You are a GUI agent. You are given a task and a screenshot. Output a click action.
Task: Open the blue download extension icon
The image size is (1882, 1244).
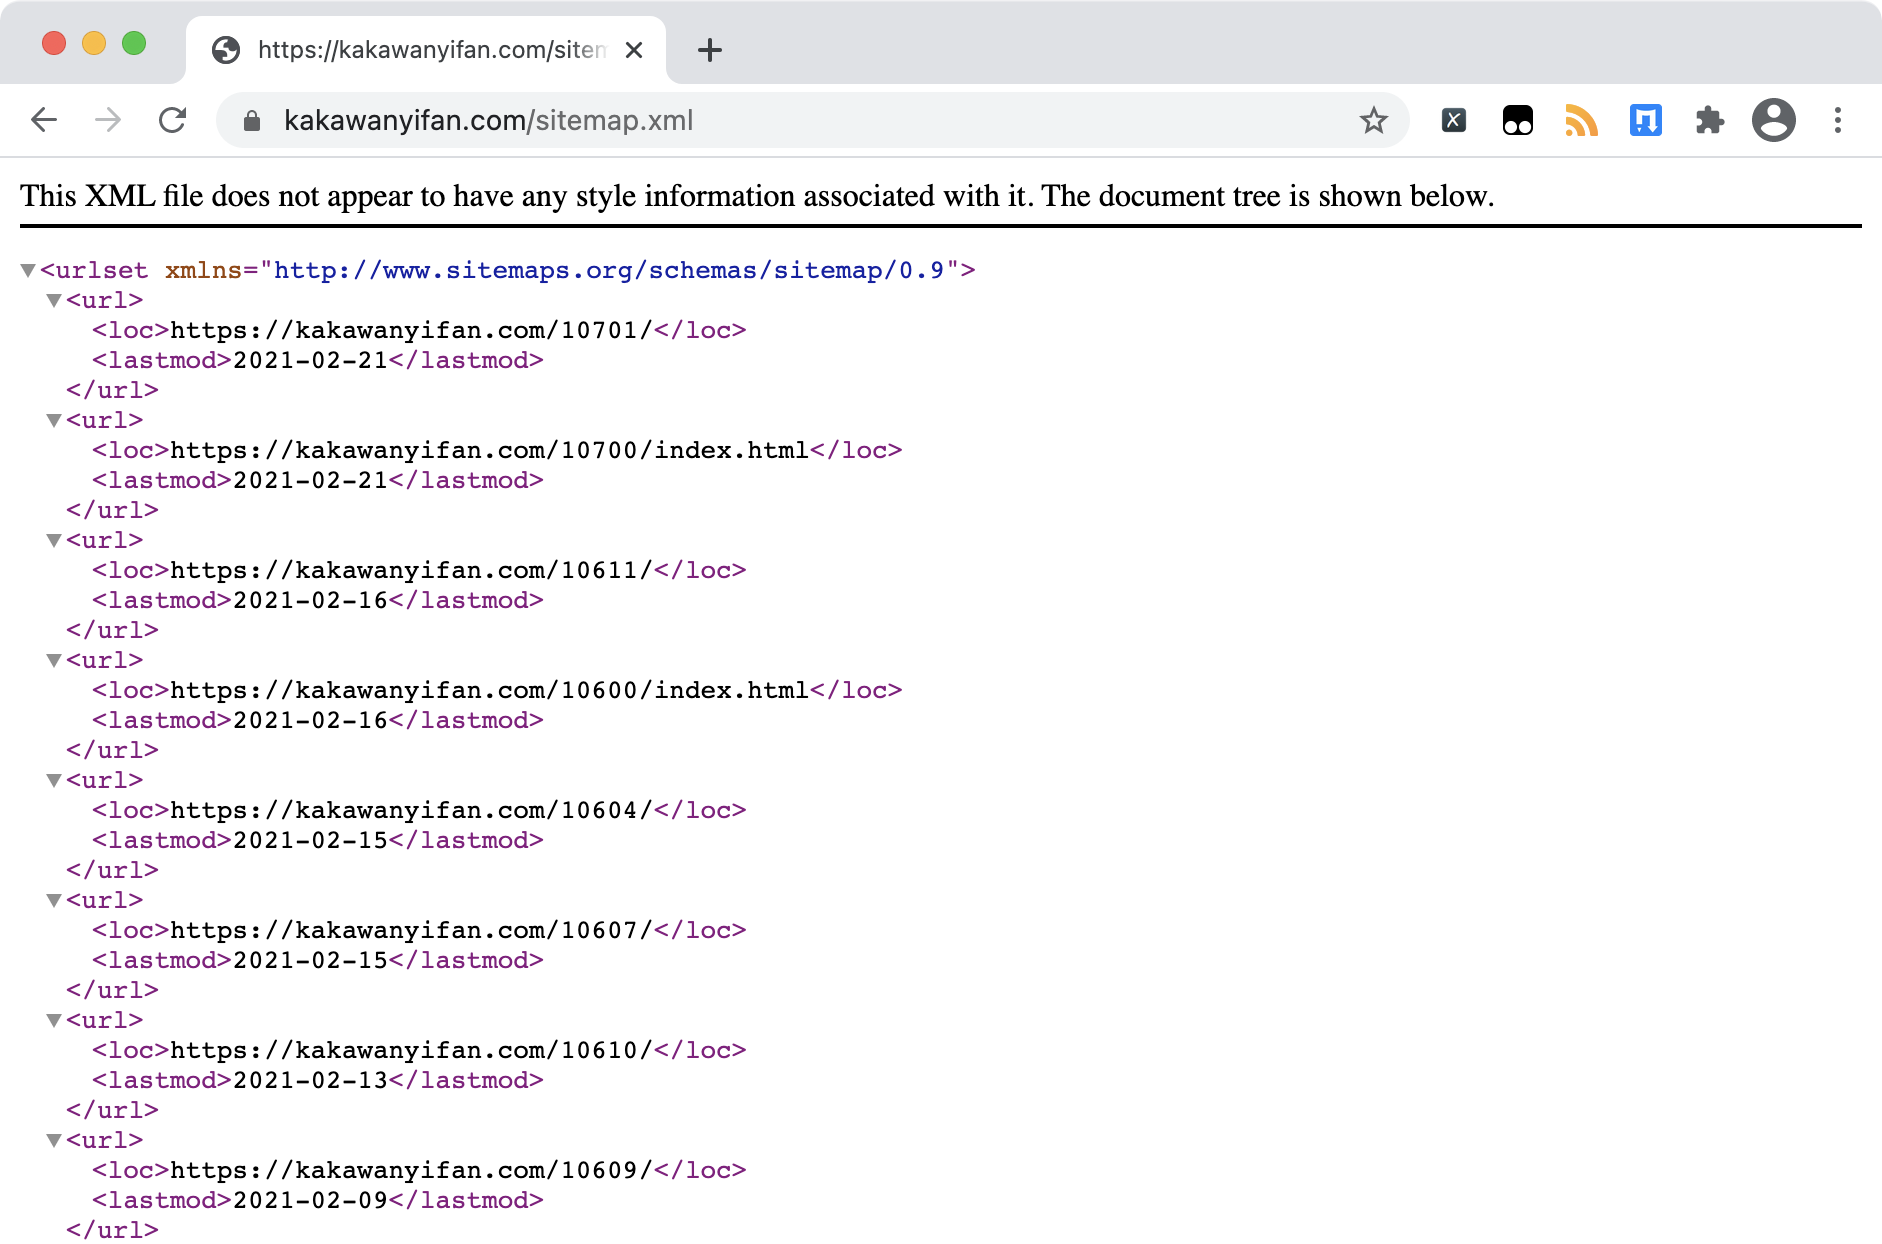[1645, 120]
